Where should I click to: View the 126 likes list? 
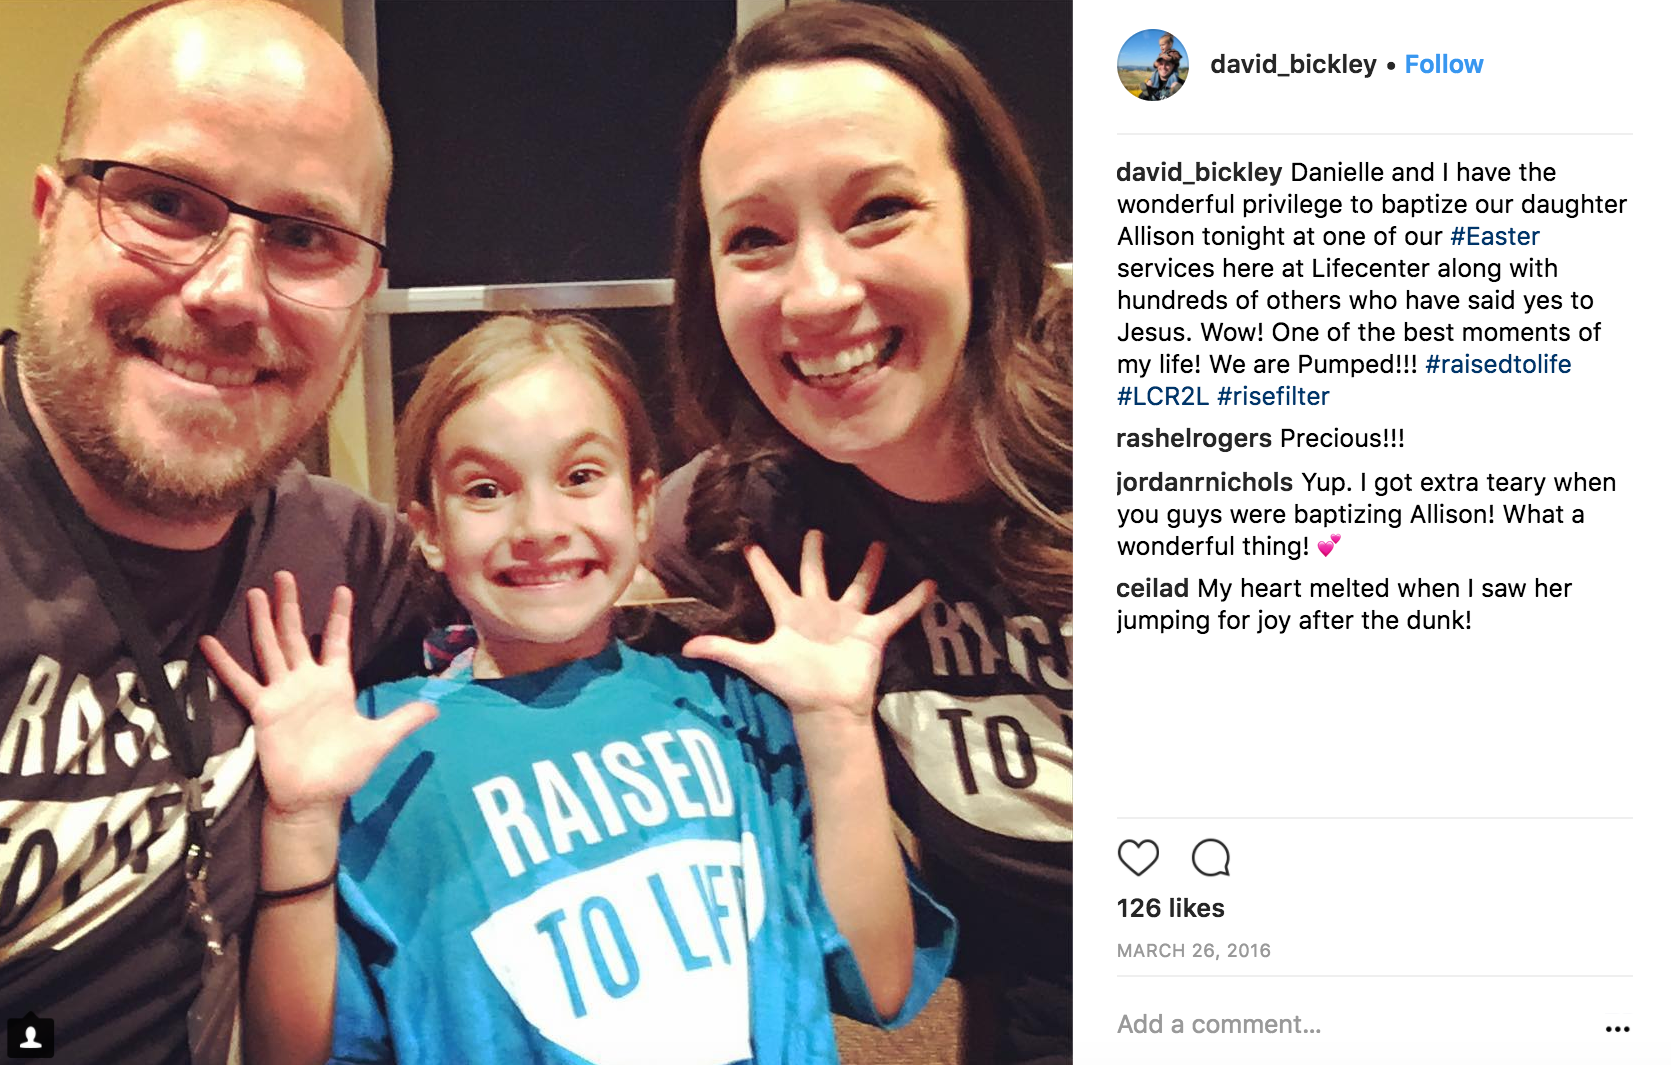1170,908
